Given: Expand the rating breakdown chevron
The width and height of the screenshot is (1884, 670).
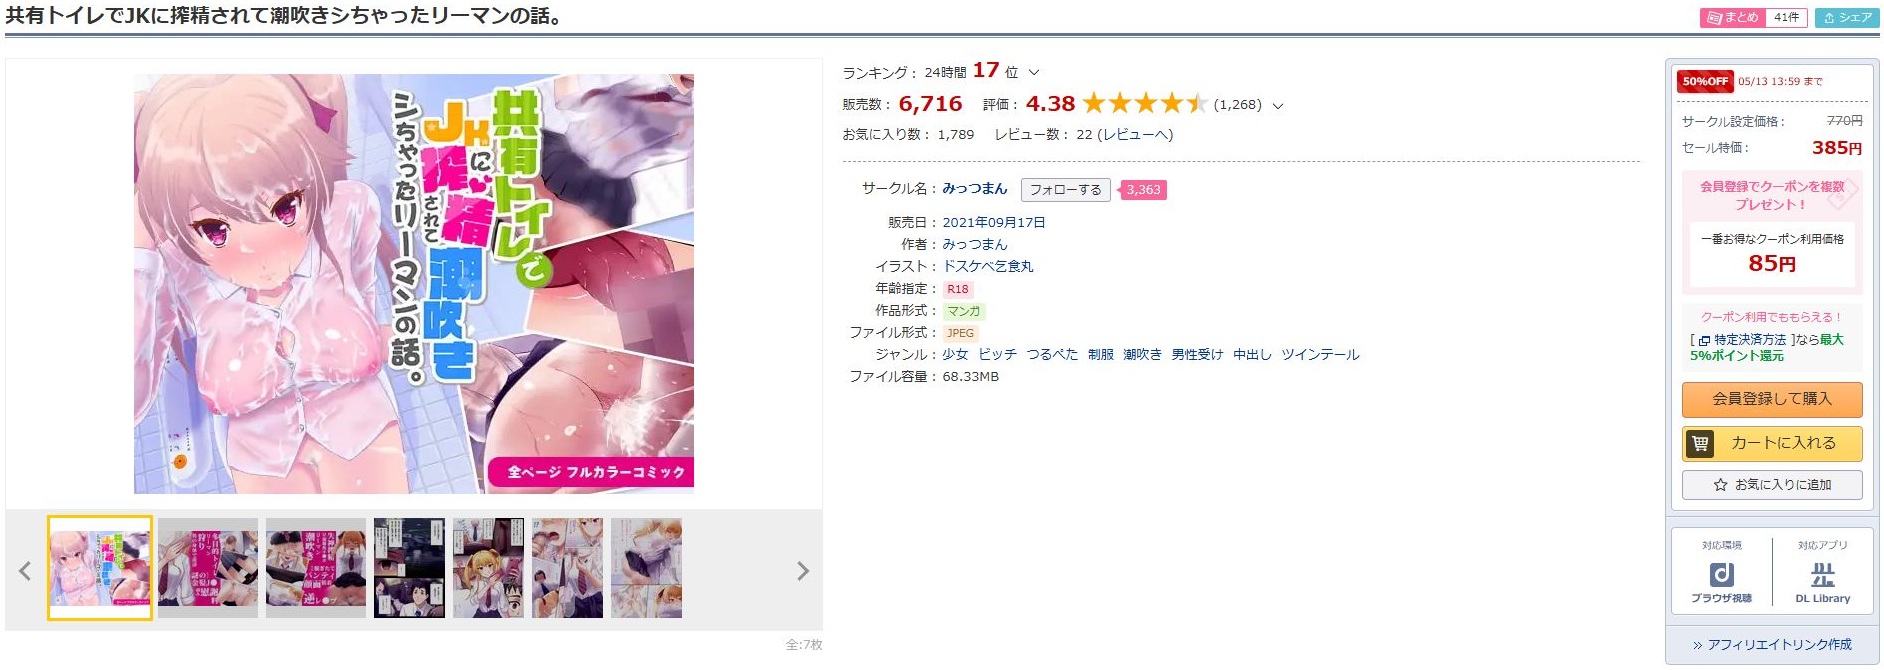Looking at the screenshot, I should (1277, 105).
